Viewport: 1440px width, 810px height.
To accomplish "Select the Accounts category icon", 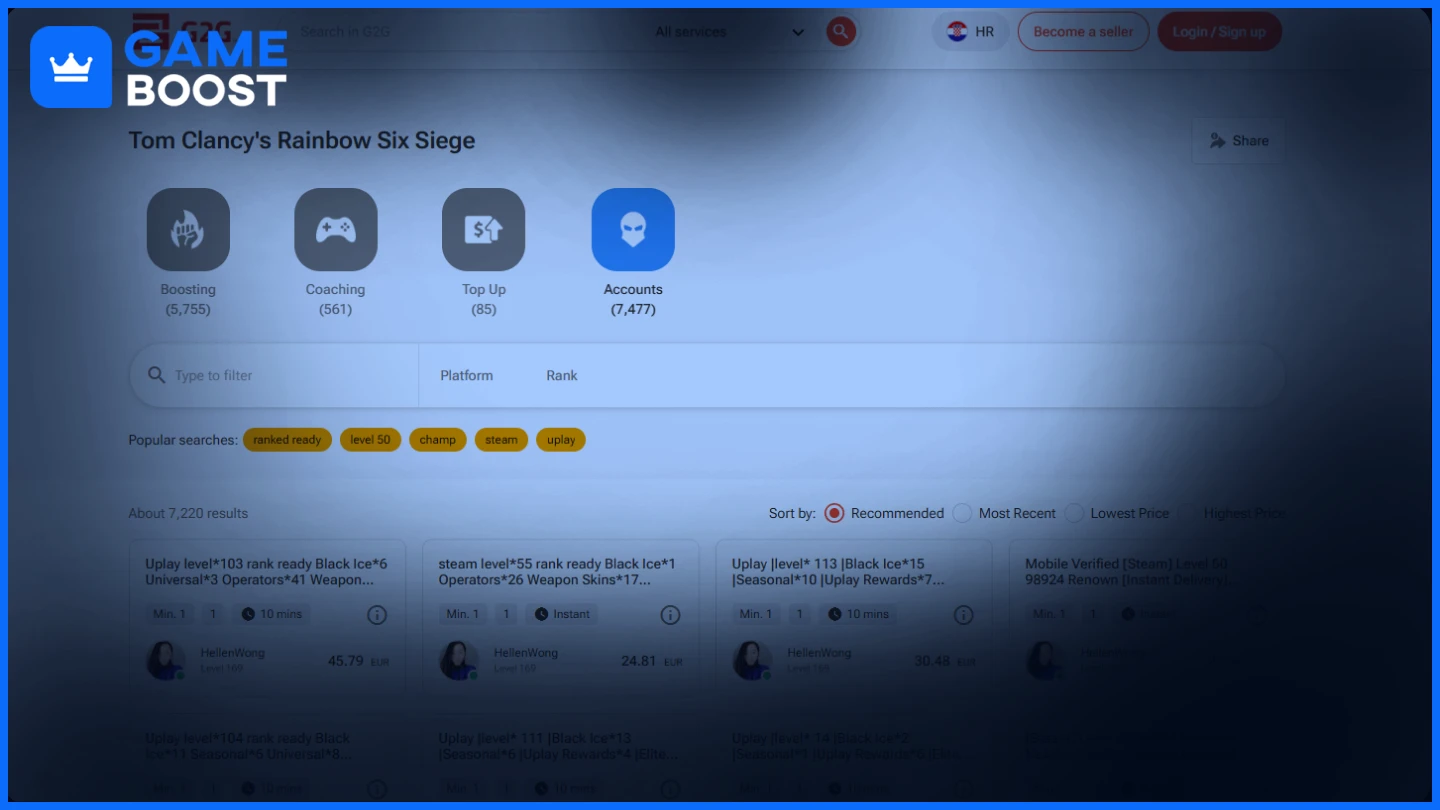I will coord(633,230).
